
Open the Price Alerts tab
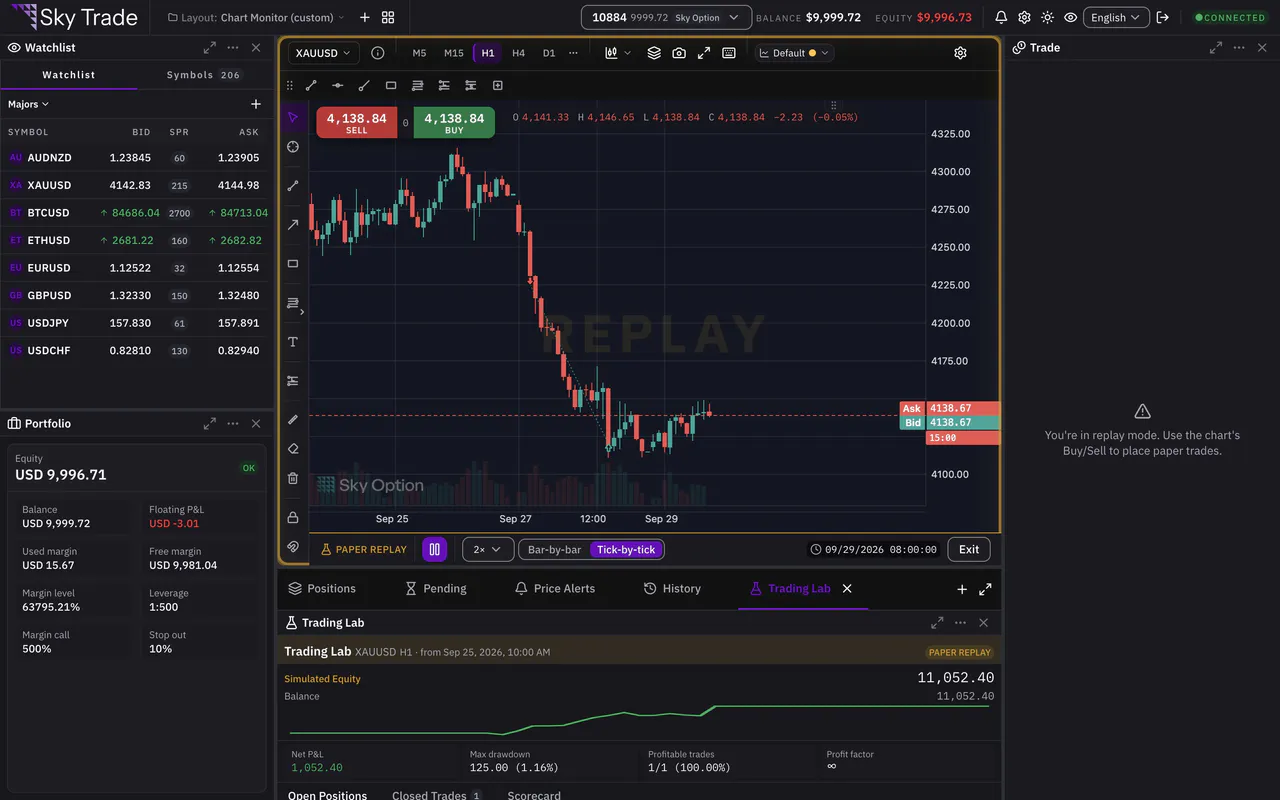click(x=555, y=588)
